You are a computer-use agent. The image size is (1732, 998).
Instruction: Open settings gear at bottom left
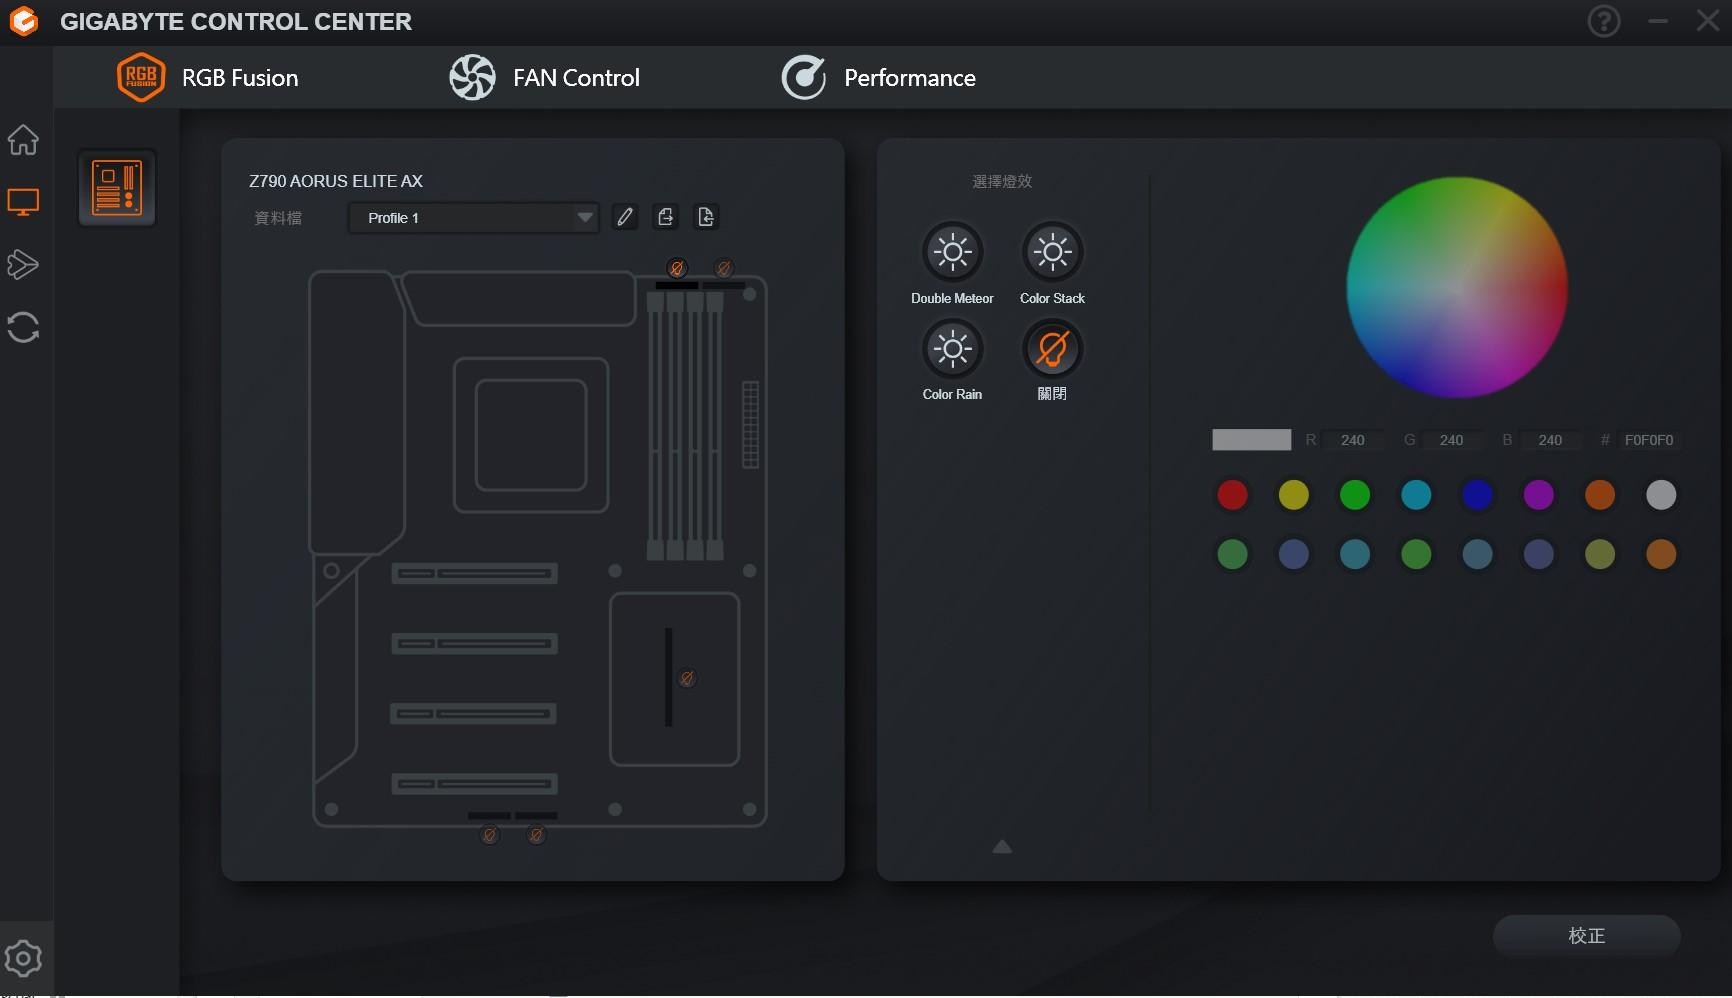coord(23,959)
